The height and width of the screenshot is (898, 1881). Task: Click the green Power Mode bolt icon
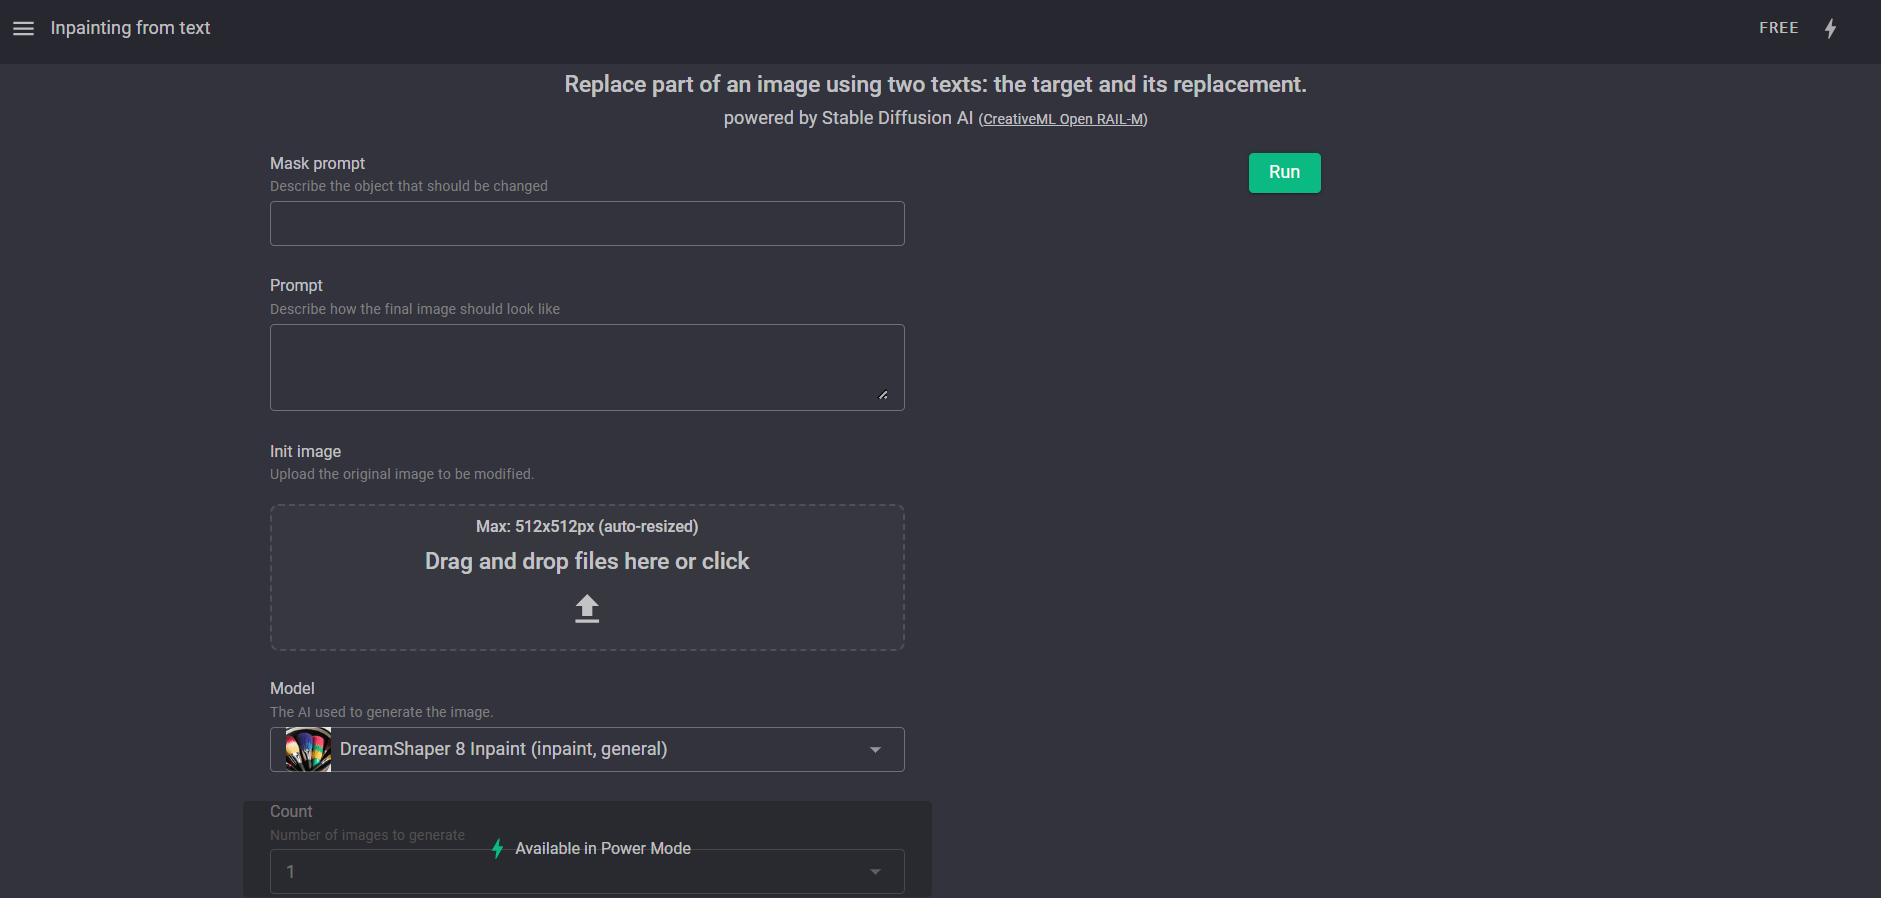[497, 849]
